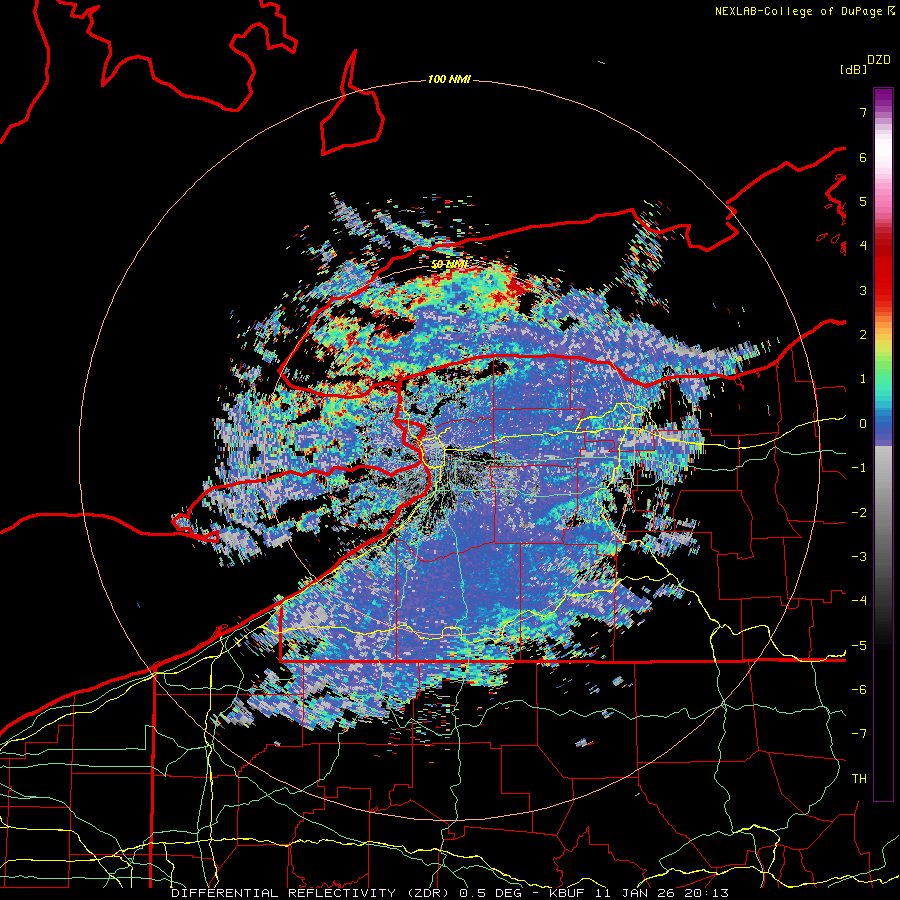
Task: Click the -5 dB legend tick label
Action: (x=859, y=646)
